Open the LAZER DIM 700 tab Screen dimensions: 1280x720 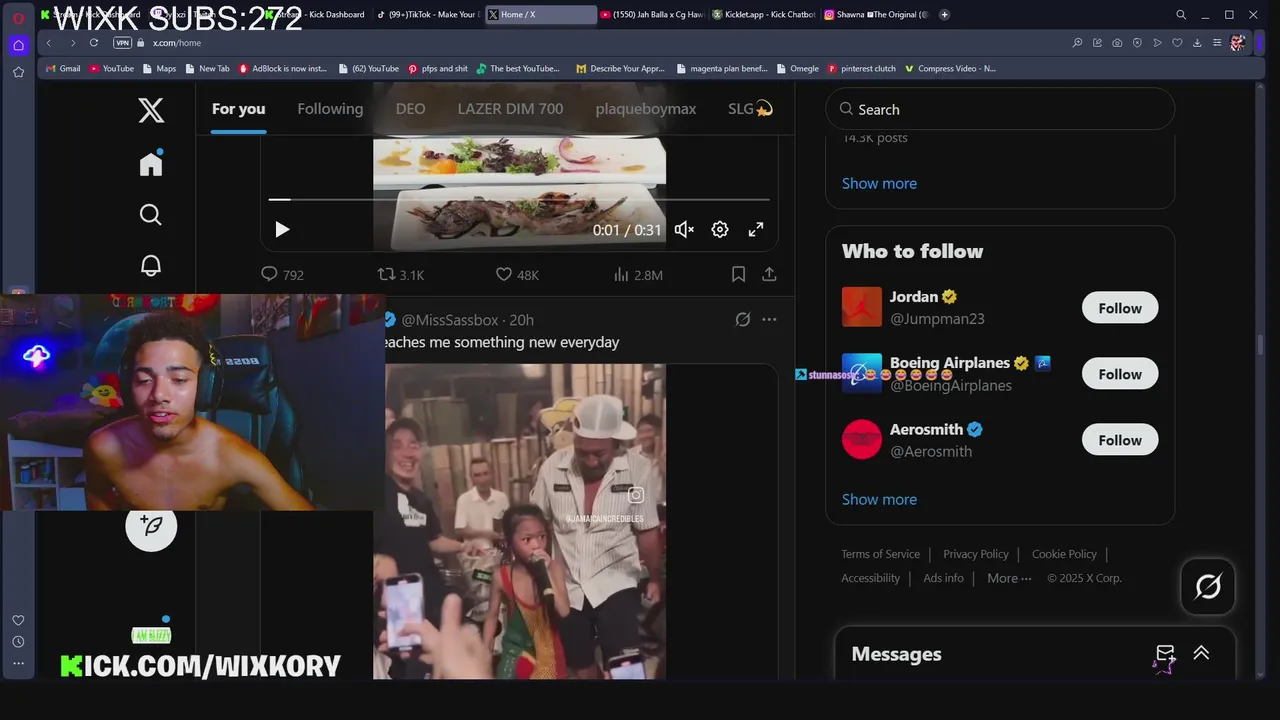(510, 109)
